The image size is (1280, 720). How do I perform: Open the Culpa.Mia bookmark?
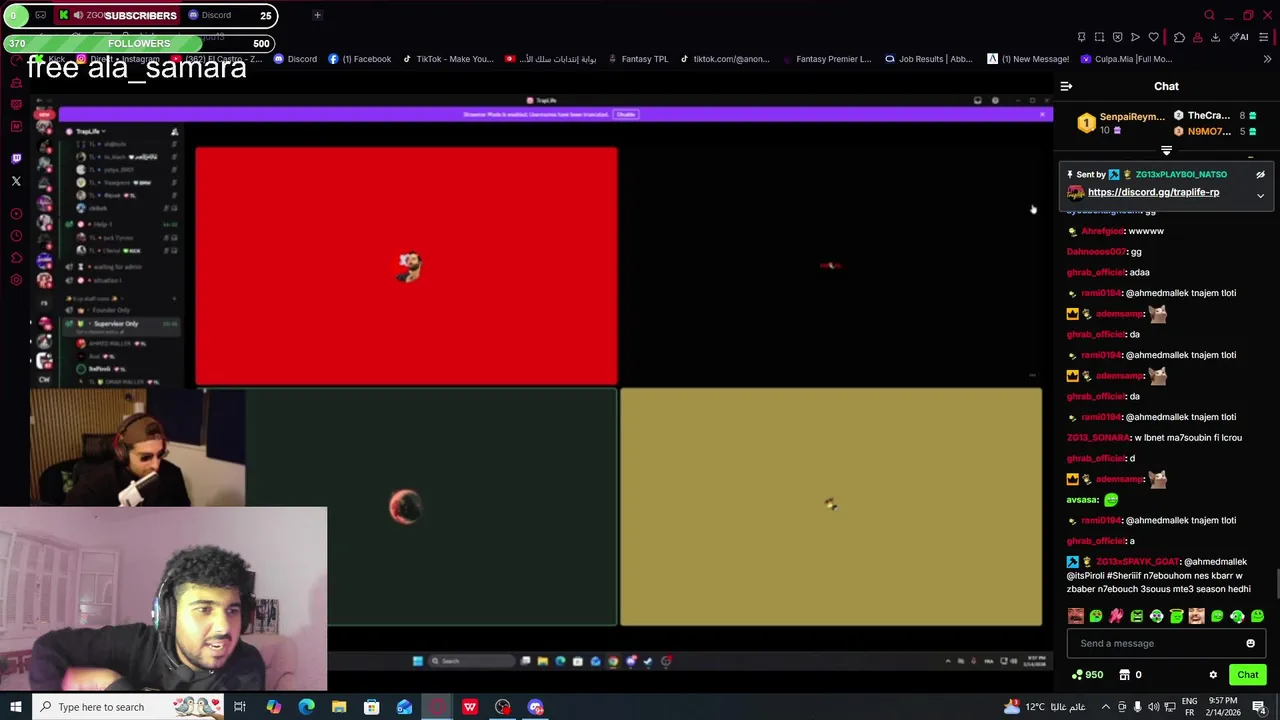point(1126,59)
